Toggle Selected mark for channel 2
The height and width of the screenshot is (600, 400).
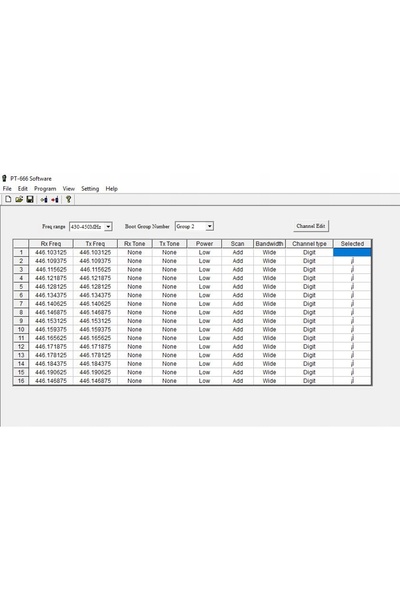tap(352, 261)
